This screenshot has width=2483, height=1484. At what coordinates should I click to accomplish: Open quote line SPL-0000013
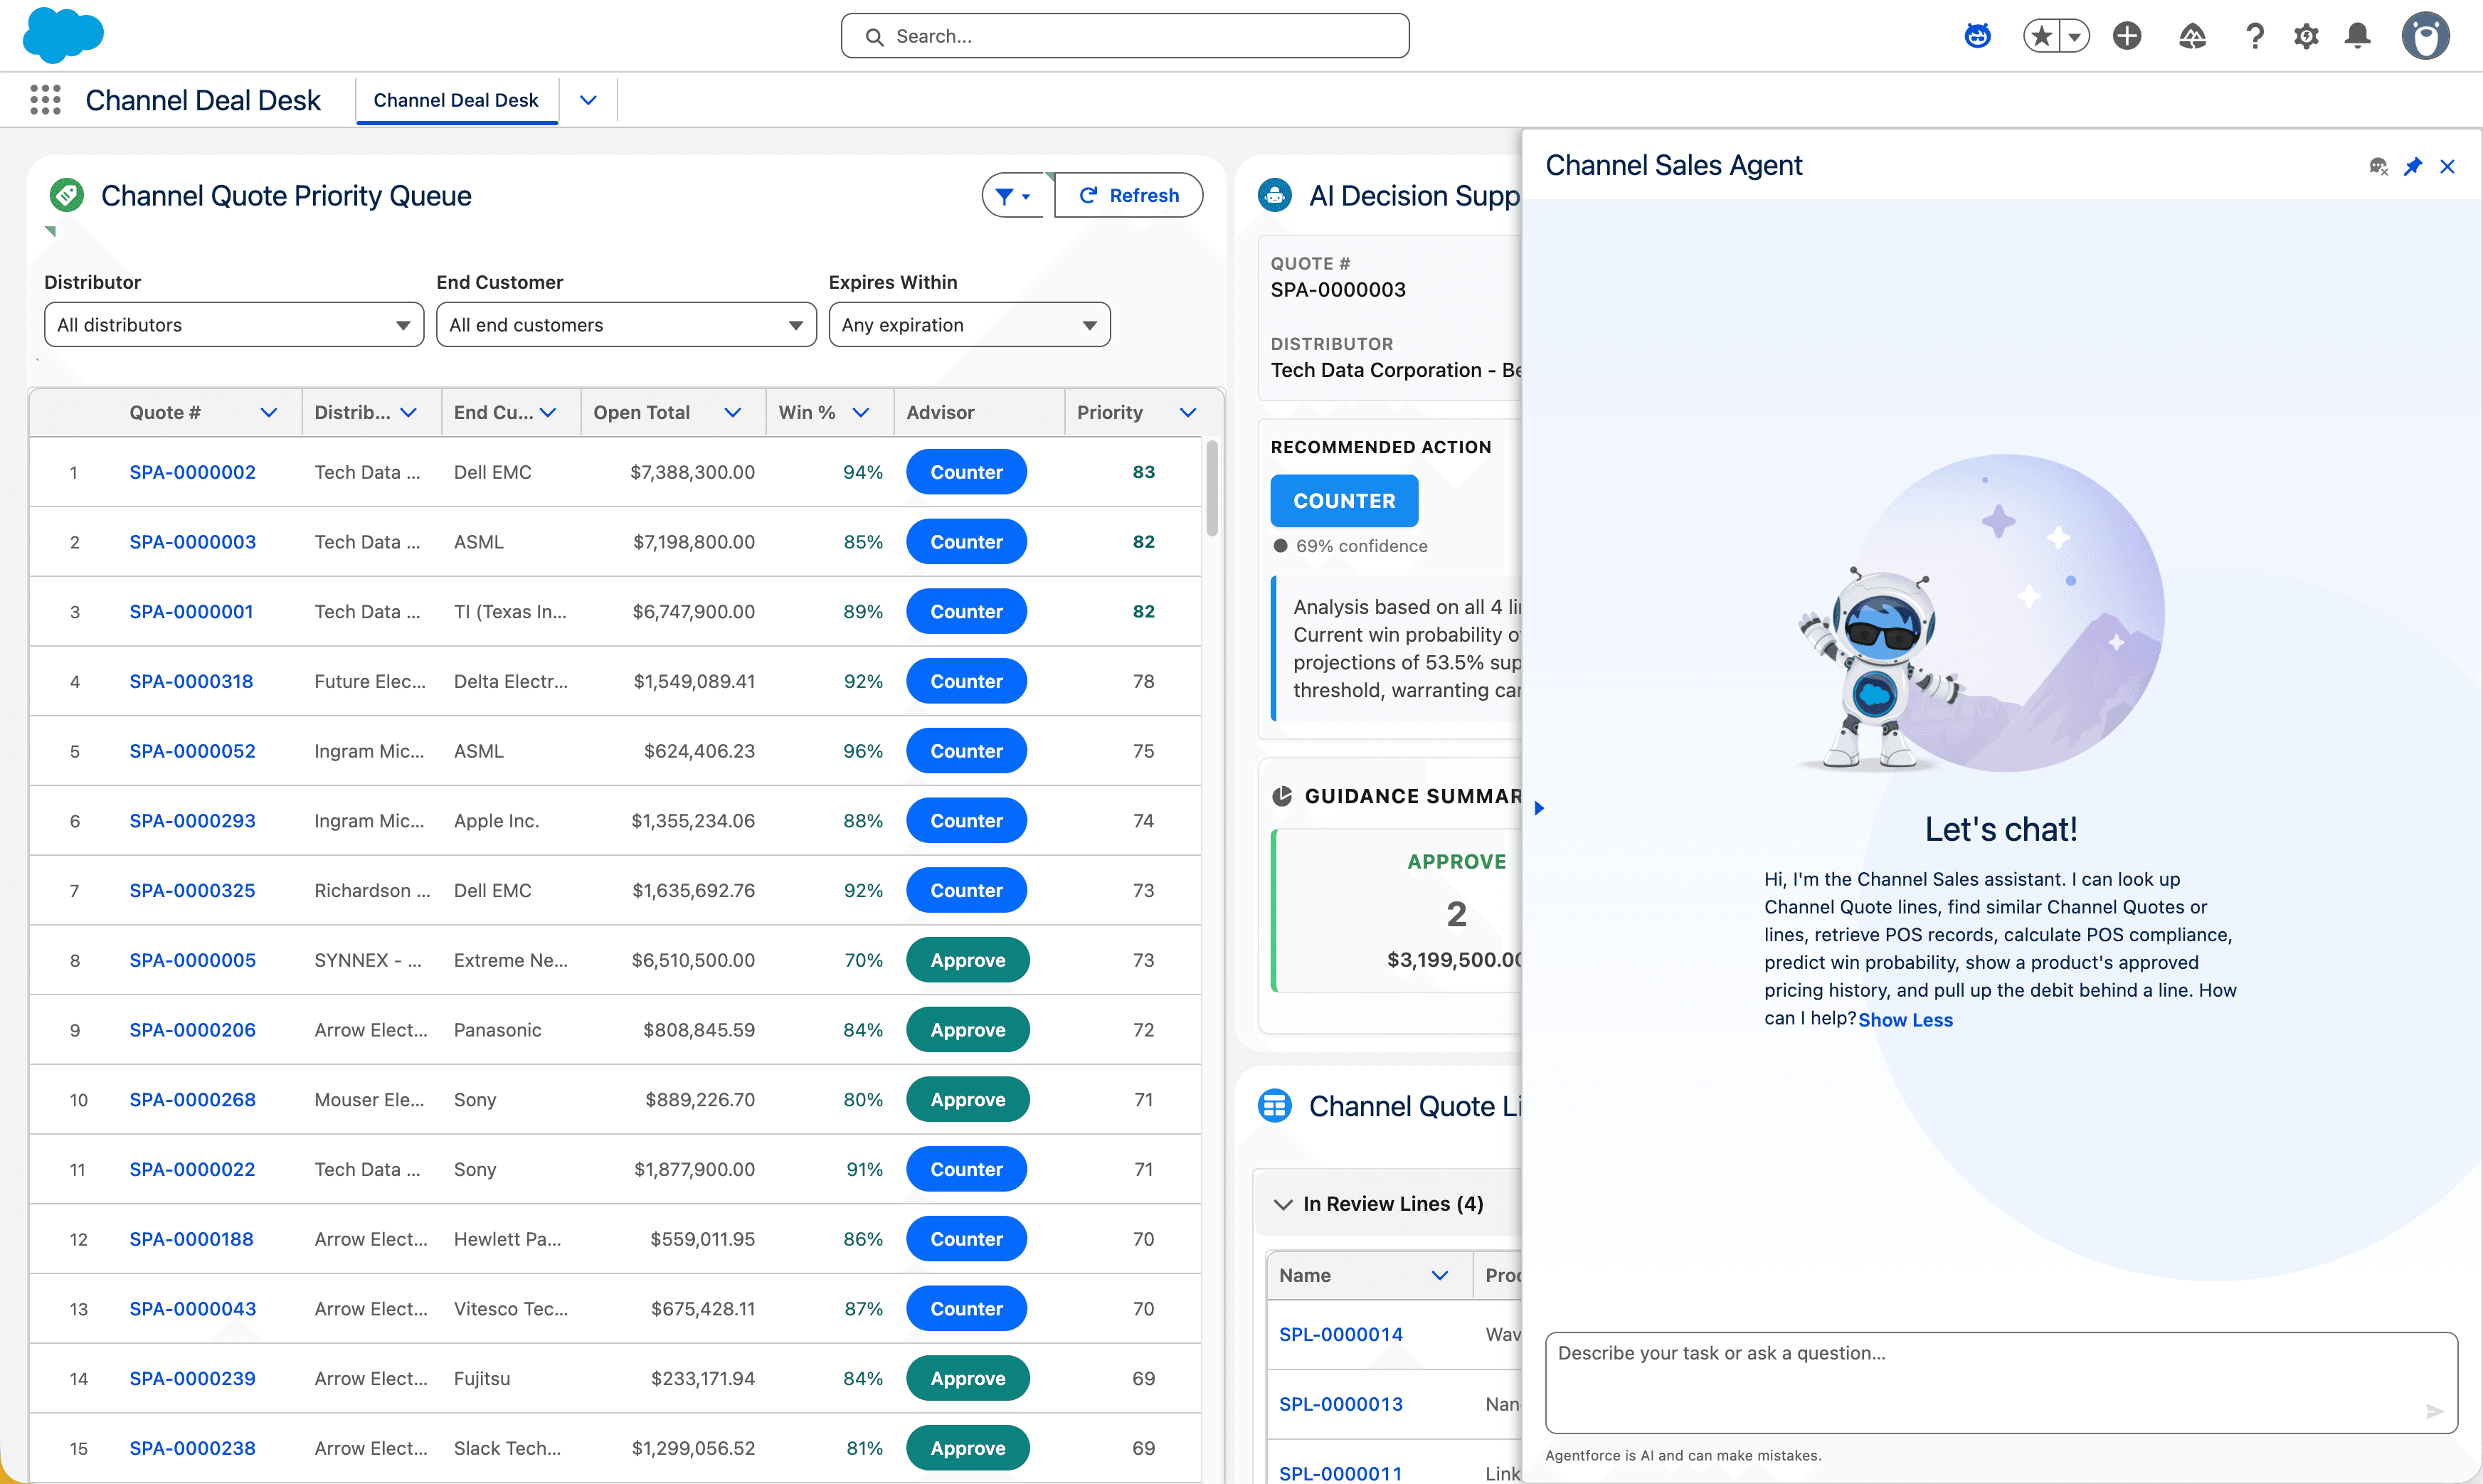pos(1340,1404)
